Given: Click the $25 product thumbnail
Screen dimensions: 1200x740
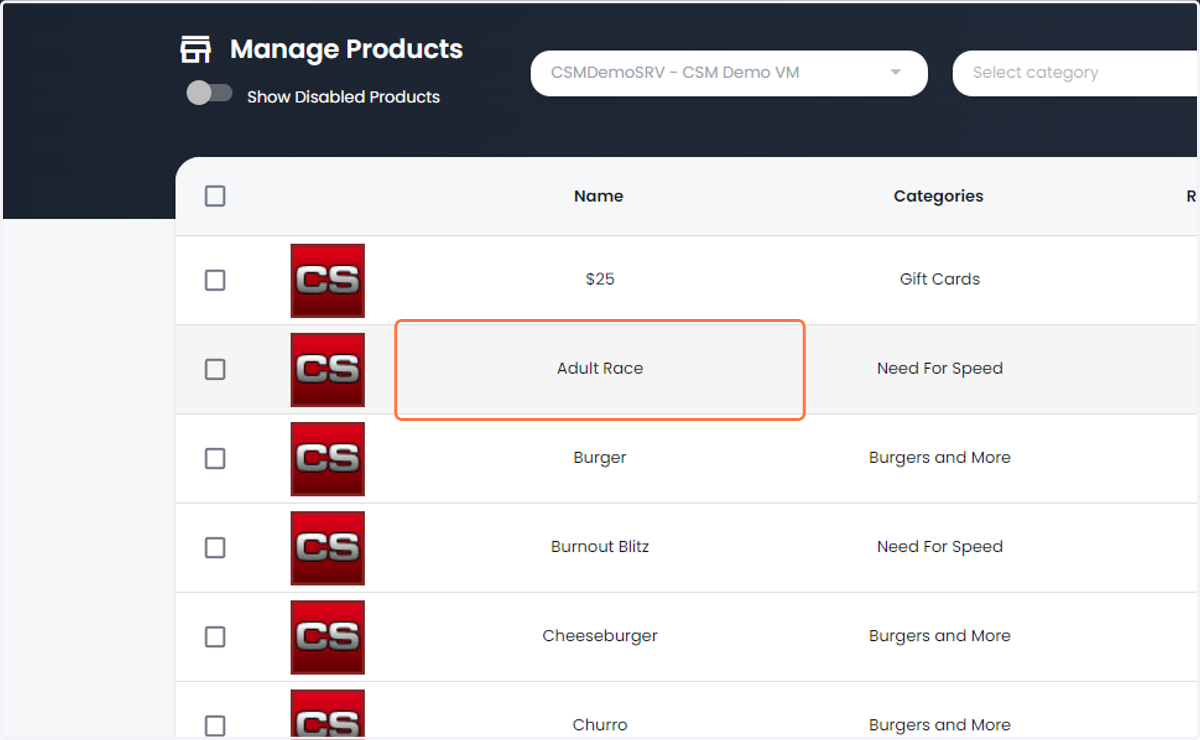Looking at the screenshot, I should pyautogui.click(x=328, y=280).
